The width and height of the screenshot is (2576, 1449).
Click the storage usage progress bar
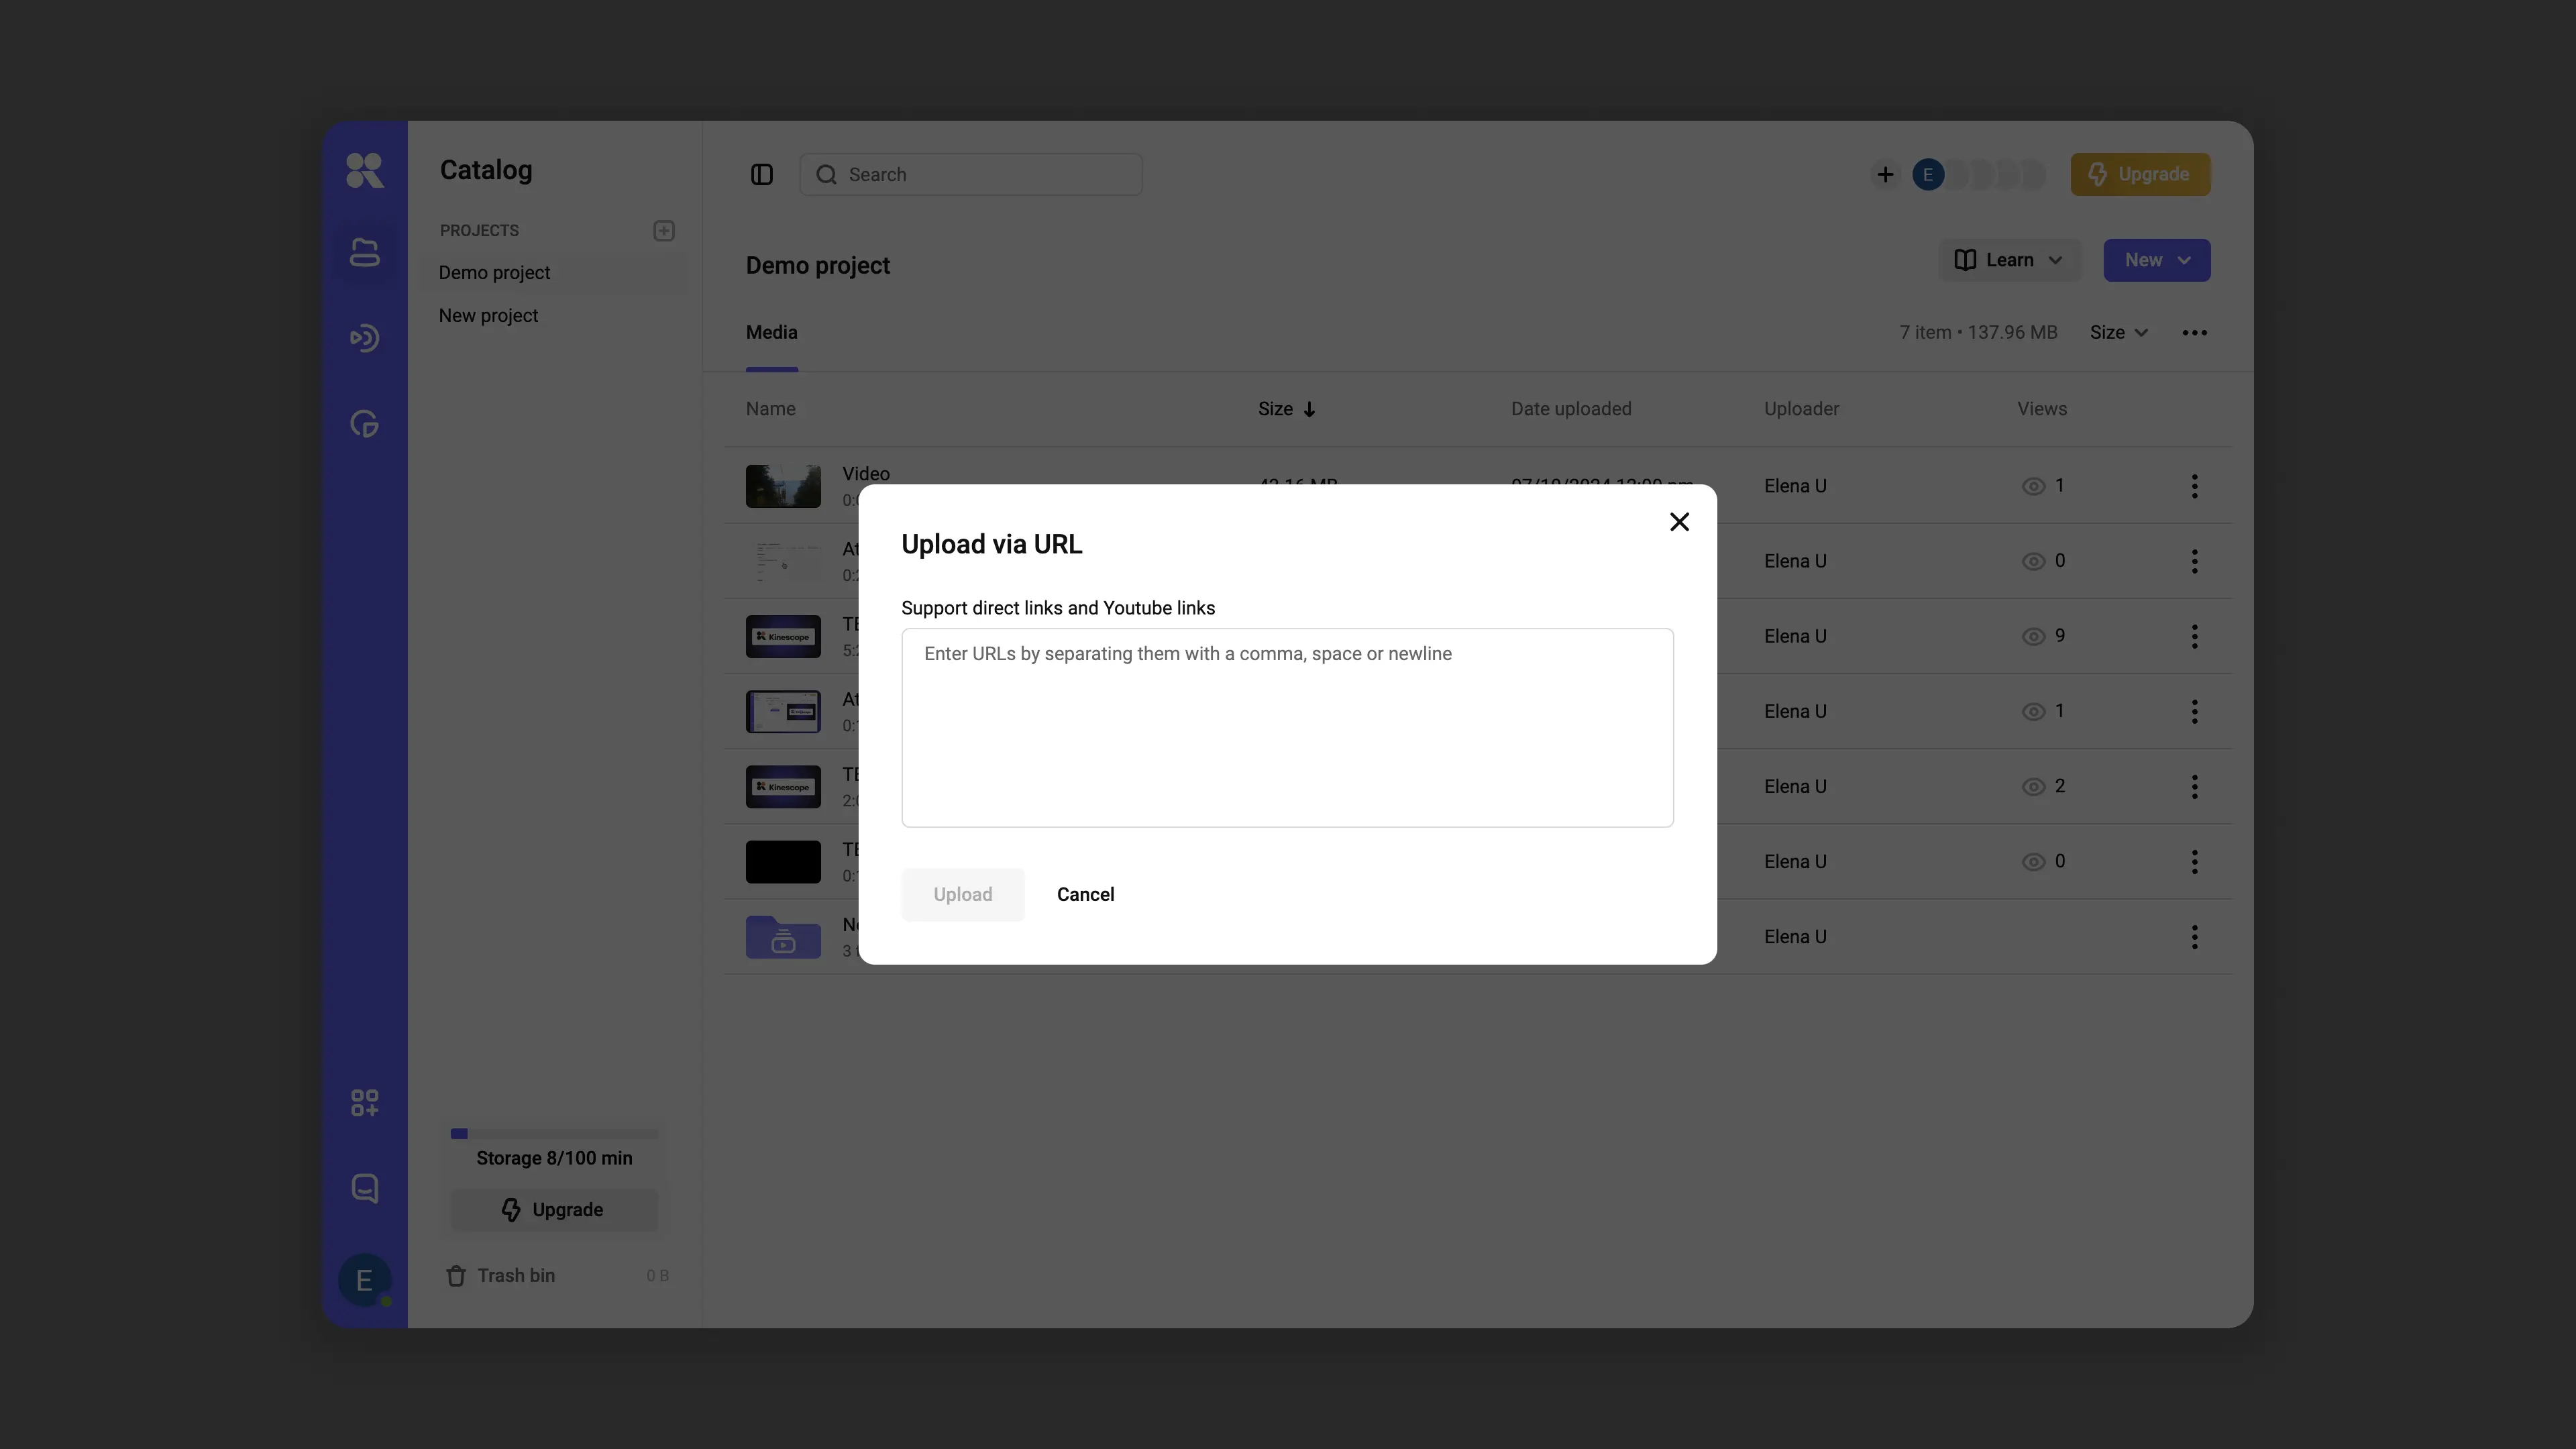[x=554, y=1134]
